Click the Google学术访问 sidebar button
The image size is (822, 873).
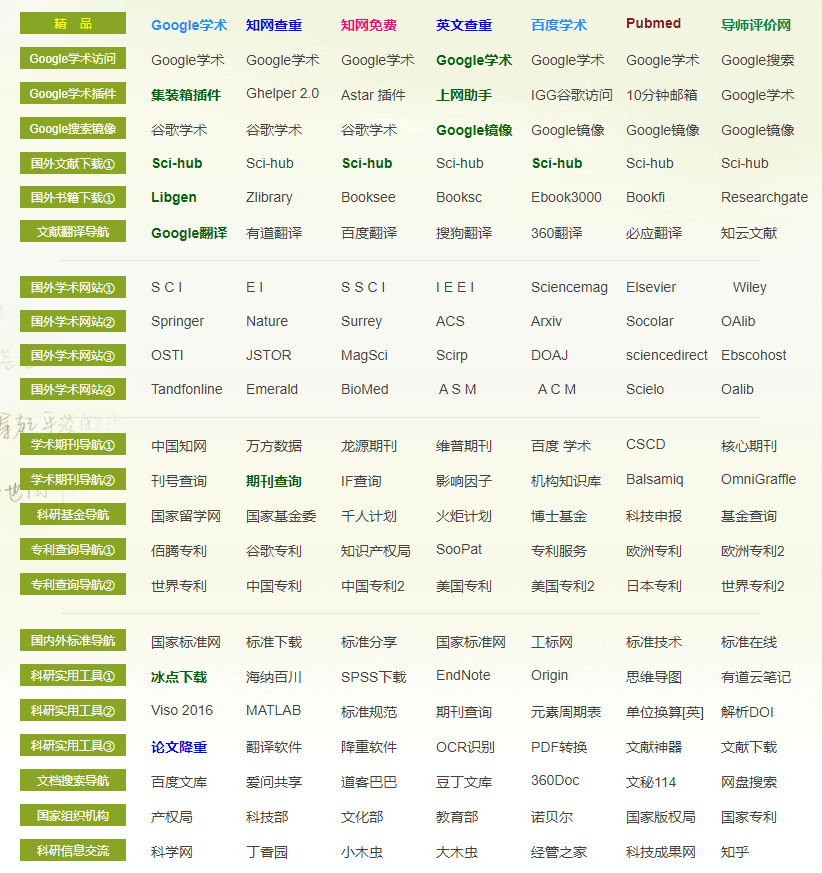(x=72, y=57)
